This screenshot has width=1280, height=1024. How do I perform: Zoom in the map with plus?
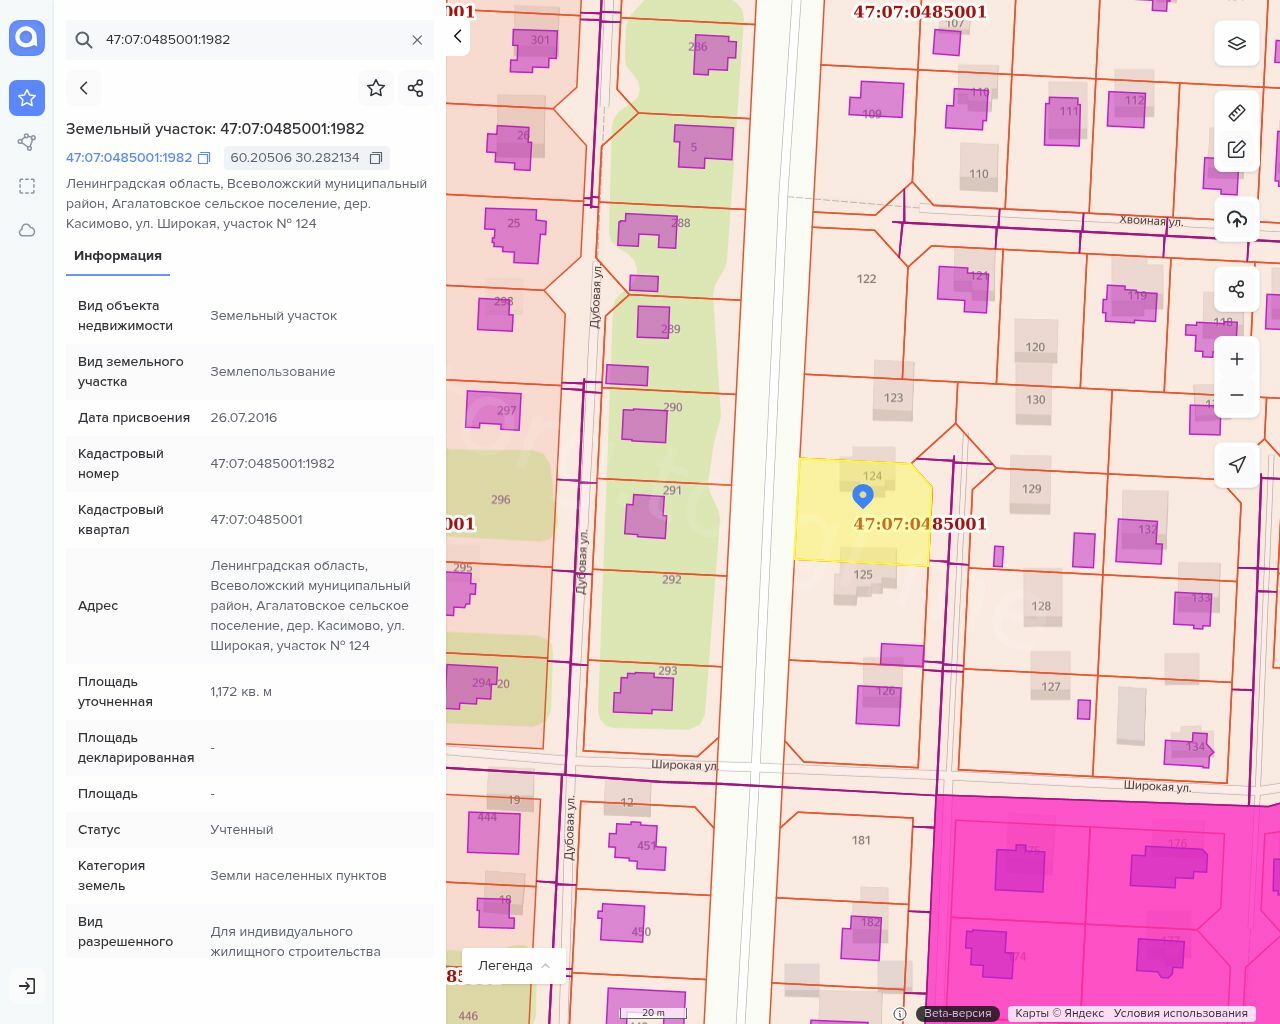(x=1236, y=359)
